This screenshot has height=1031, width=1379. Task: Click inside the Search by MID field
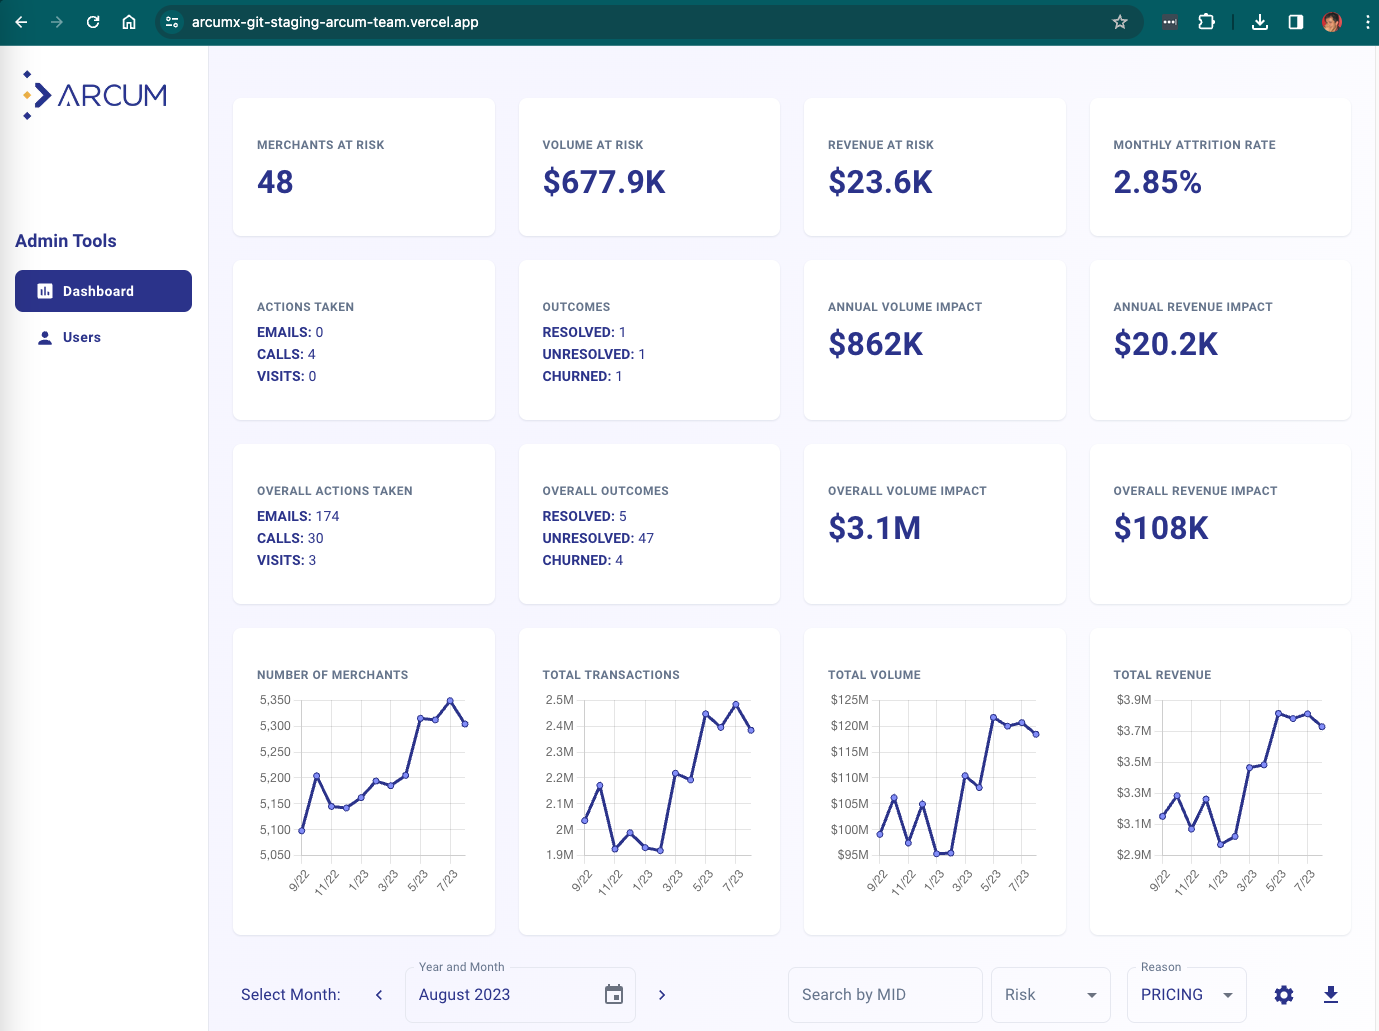click(884, 994)
